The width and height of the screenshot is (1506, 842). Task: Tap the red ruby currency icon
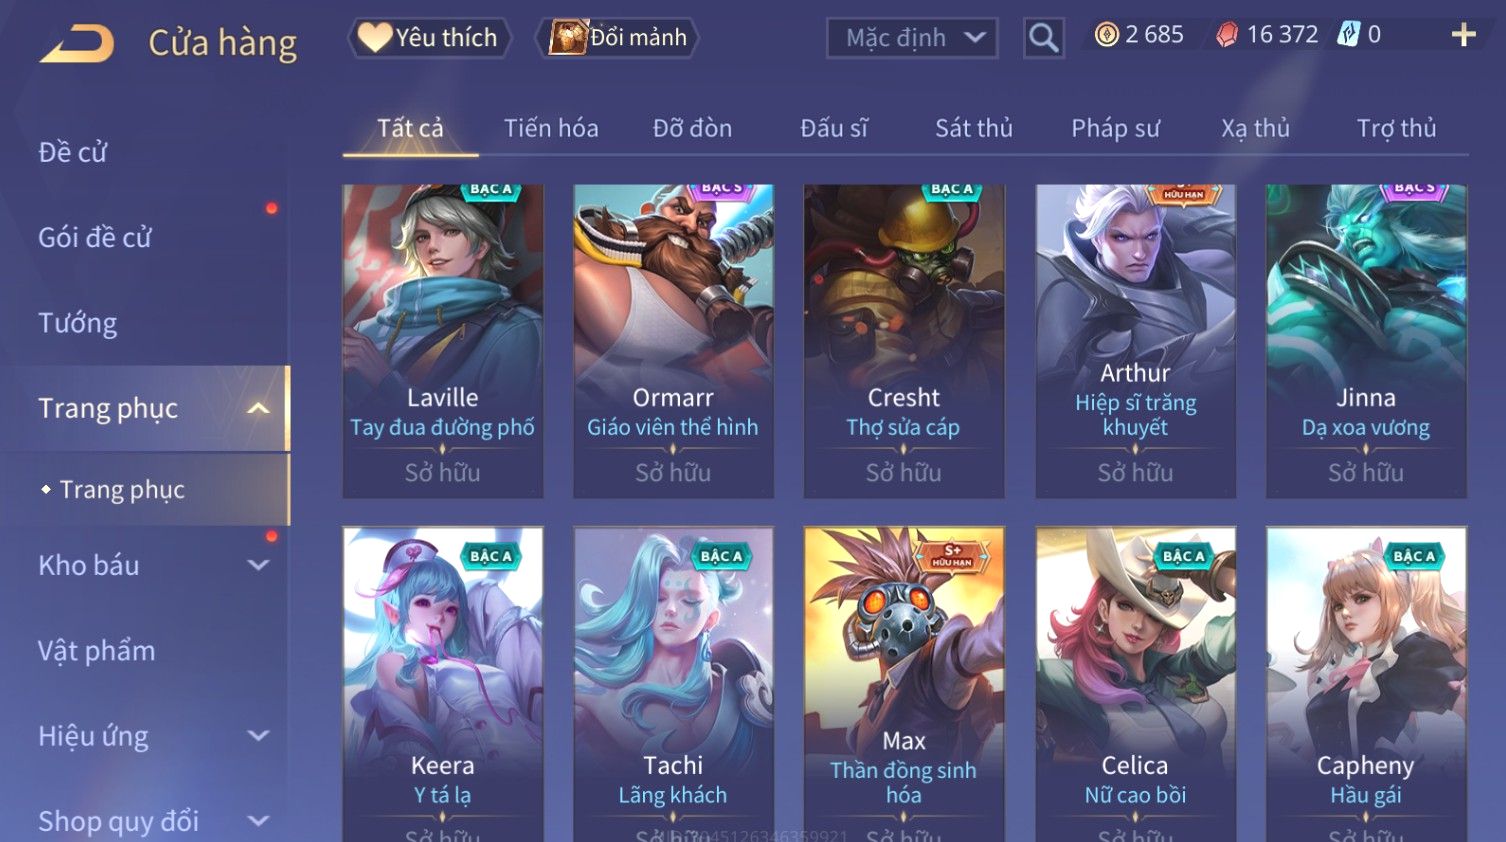[1227, 35]
